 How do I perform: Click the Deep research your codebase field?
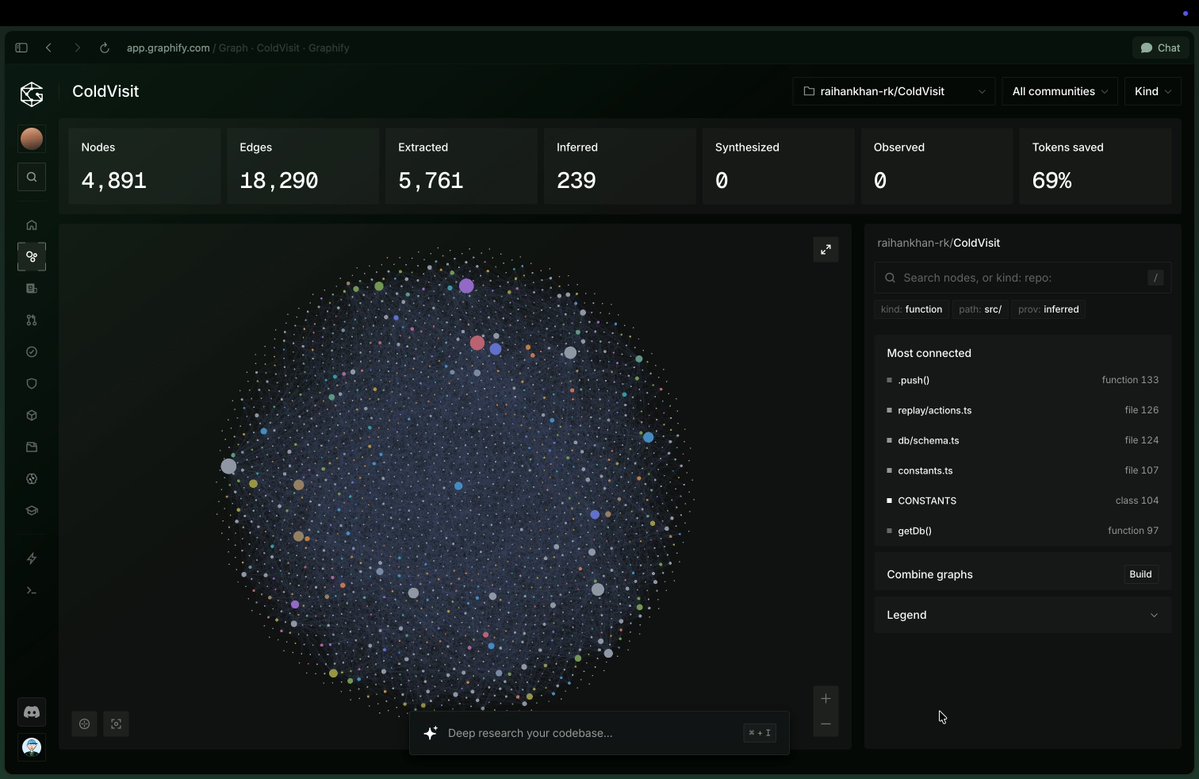click(x=599, y=732)
